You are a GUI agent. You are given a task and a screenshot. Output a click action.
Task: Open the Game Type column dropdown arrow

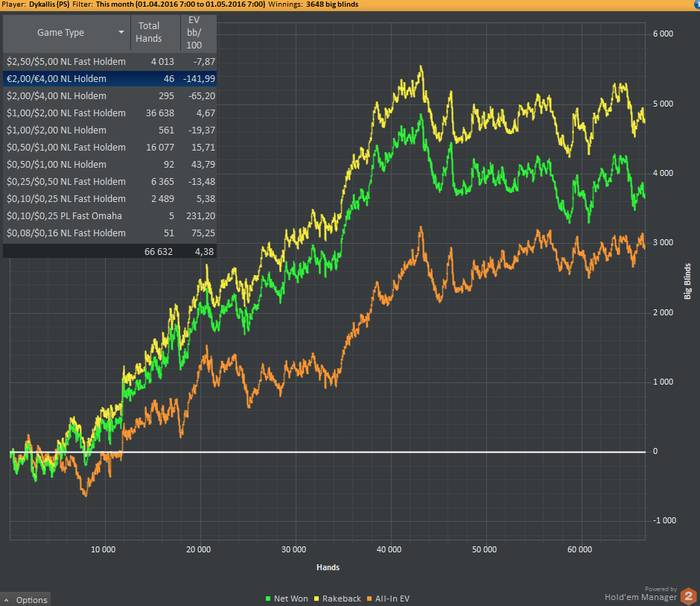tap(121, 32)
